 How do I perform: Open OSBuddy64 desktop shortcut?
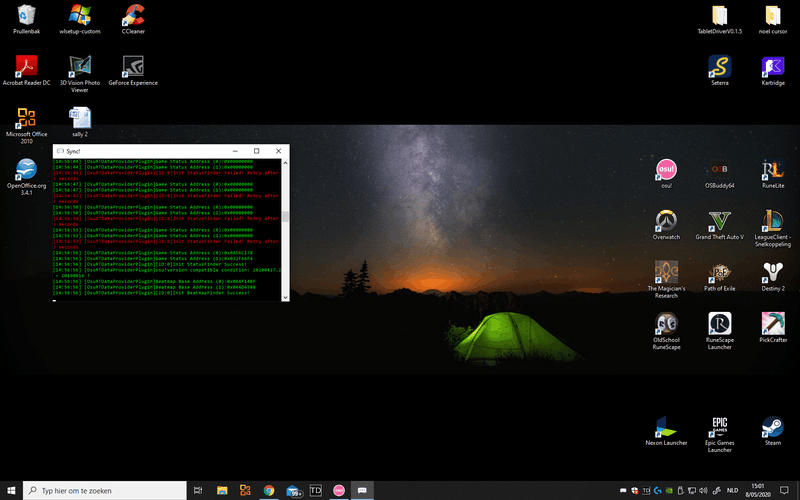(719, 173)
